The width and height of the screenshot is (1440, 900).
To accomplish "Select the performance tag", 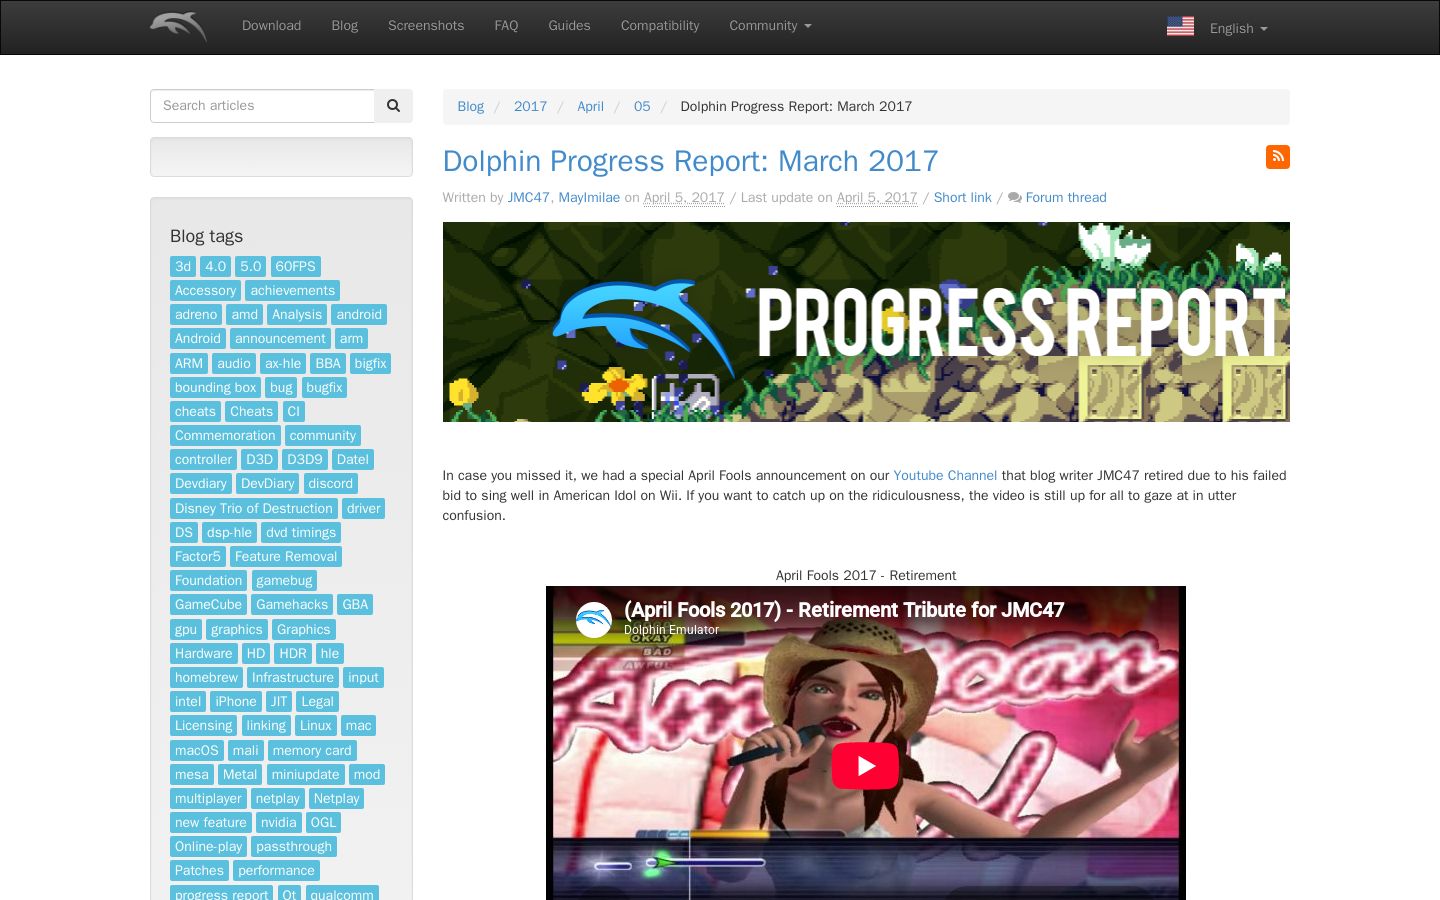I will tap(276, 871).
